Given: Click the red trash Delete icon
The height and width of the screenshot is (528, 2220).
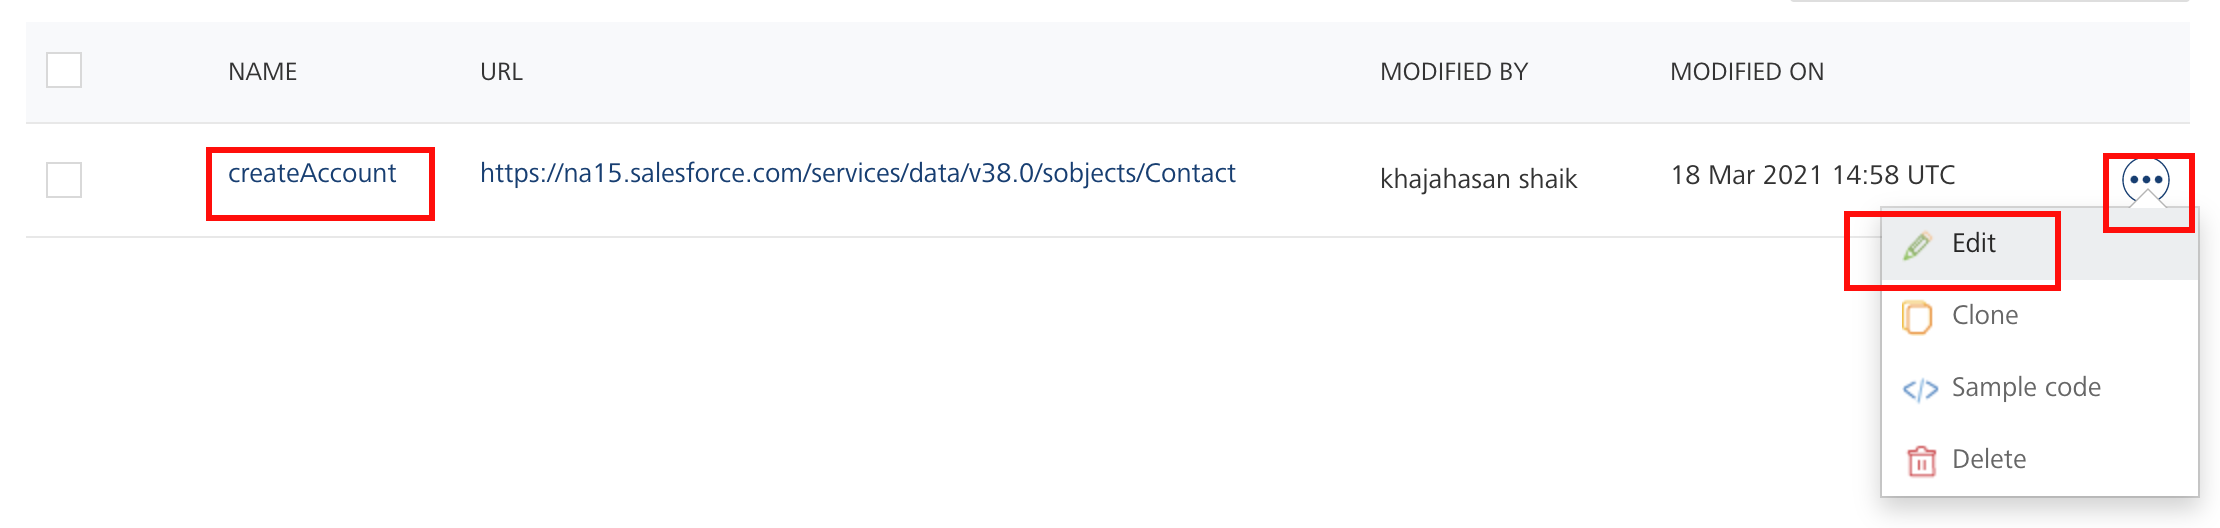Looking at the screenshot, I should click(1921, 461).
